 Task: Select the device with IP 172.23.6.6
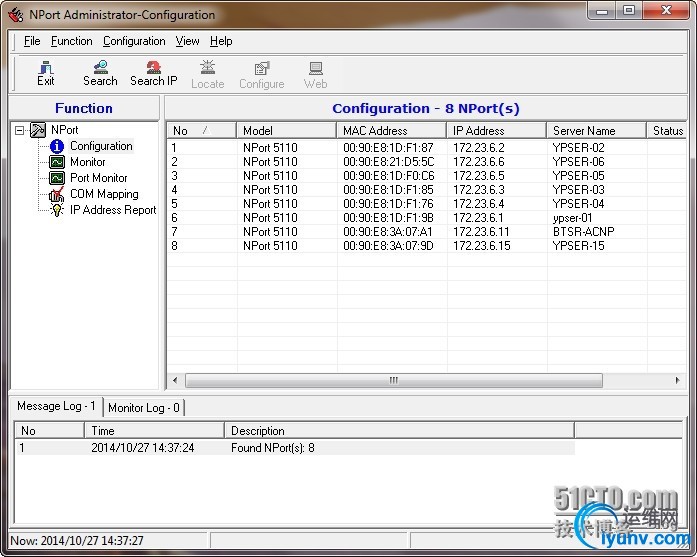tap(427, 162)
